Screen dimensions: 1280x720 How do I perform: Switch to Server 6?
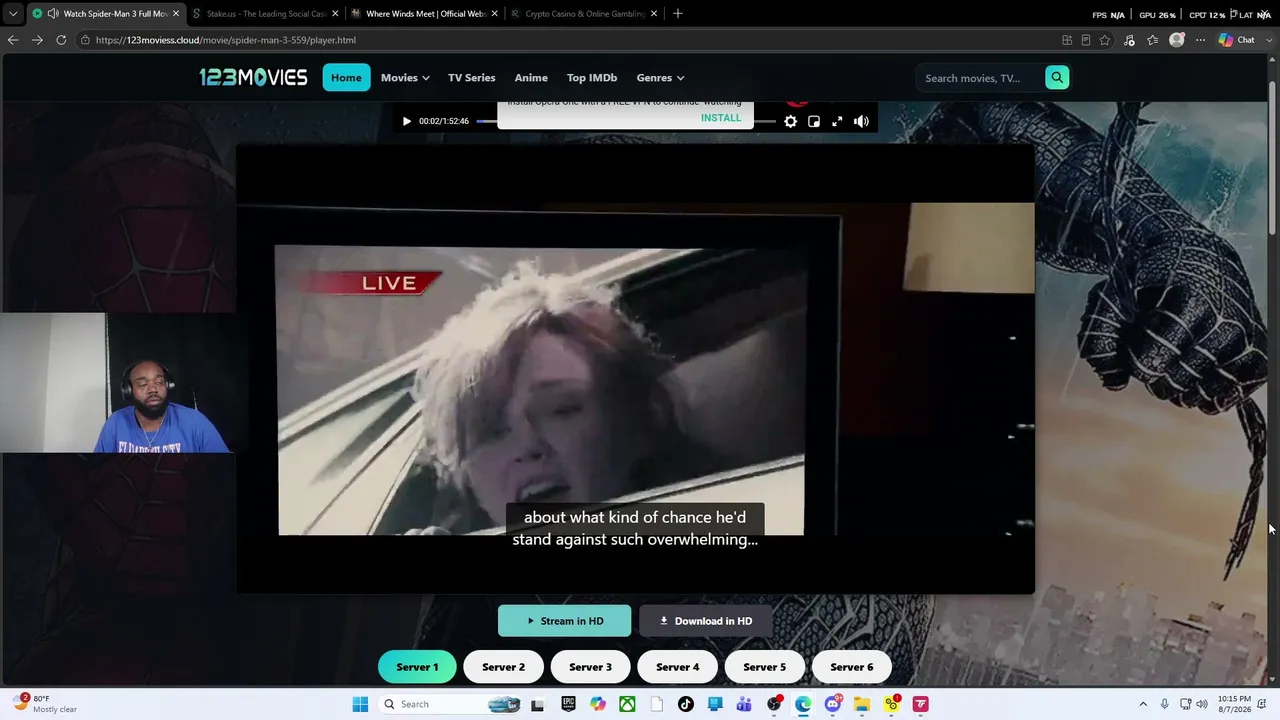pos(852,667)
